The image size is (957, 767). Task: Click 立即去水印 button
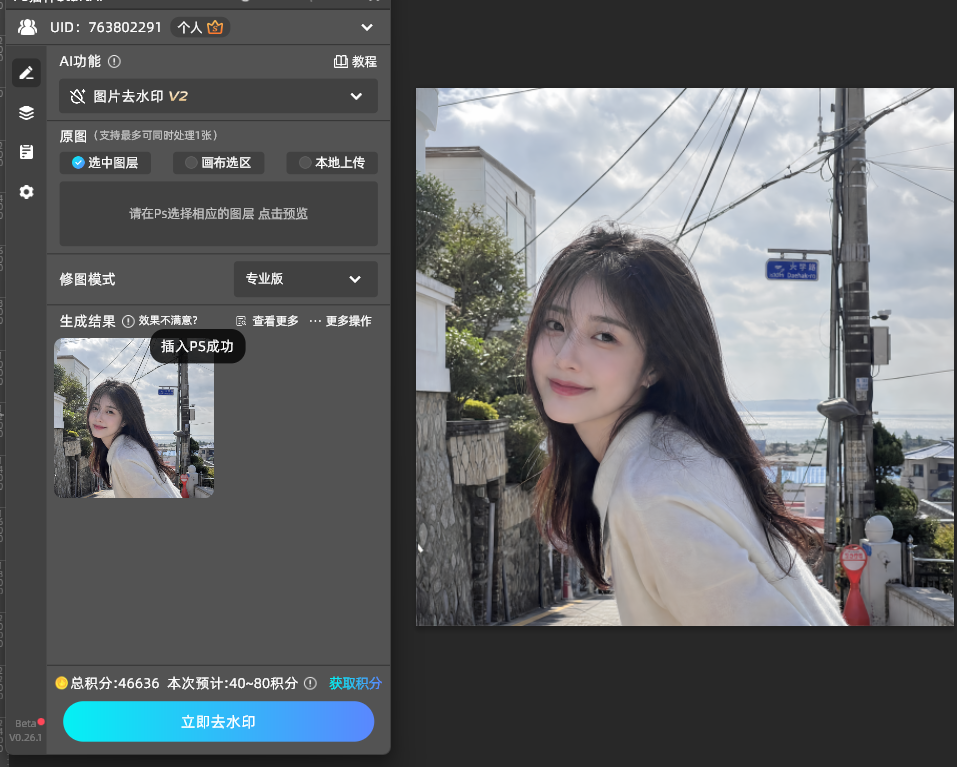(x=218, y=721)
